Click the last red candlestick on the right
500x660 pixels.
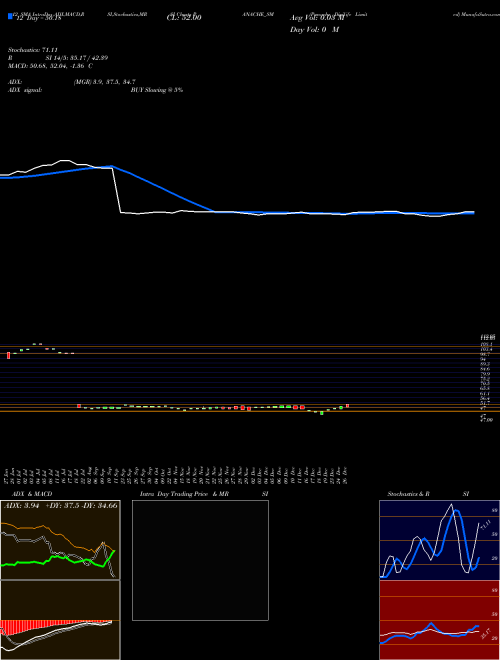348,406
